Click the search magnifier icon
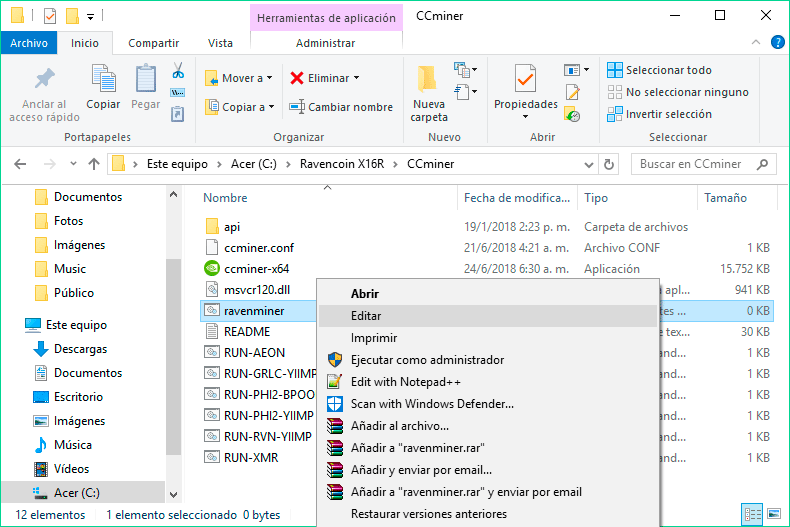The width and height of the screenshot is (790, 527). (x=762, y=164)
